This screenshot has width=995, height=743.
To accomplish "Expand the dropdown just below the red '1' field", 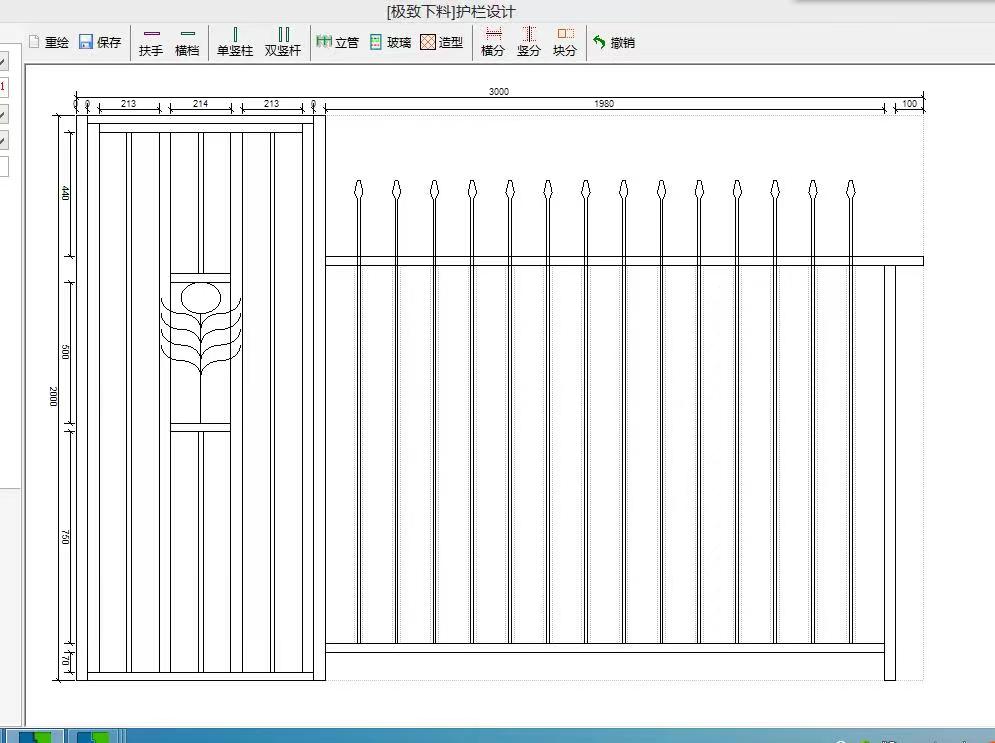I will click(3, 115).
